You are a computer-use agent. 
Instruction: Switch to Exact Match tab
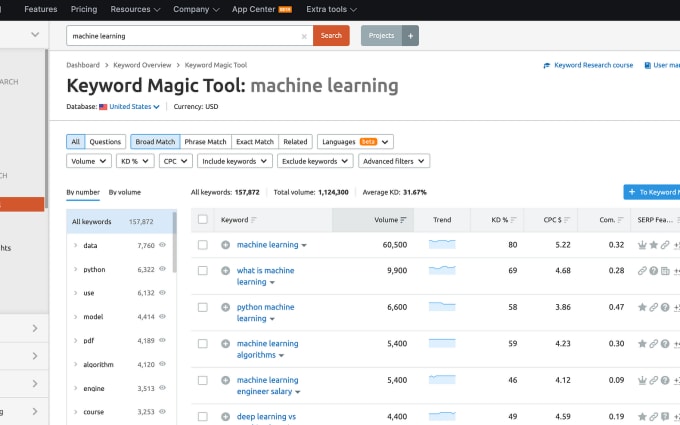(255, 142)
